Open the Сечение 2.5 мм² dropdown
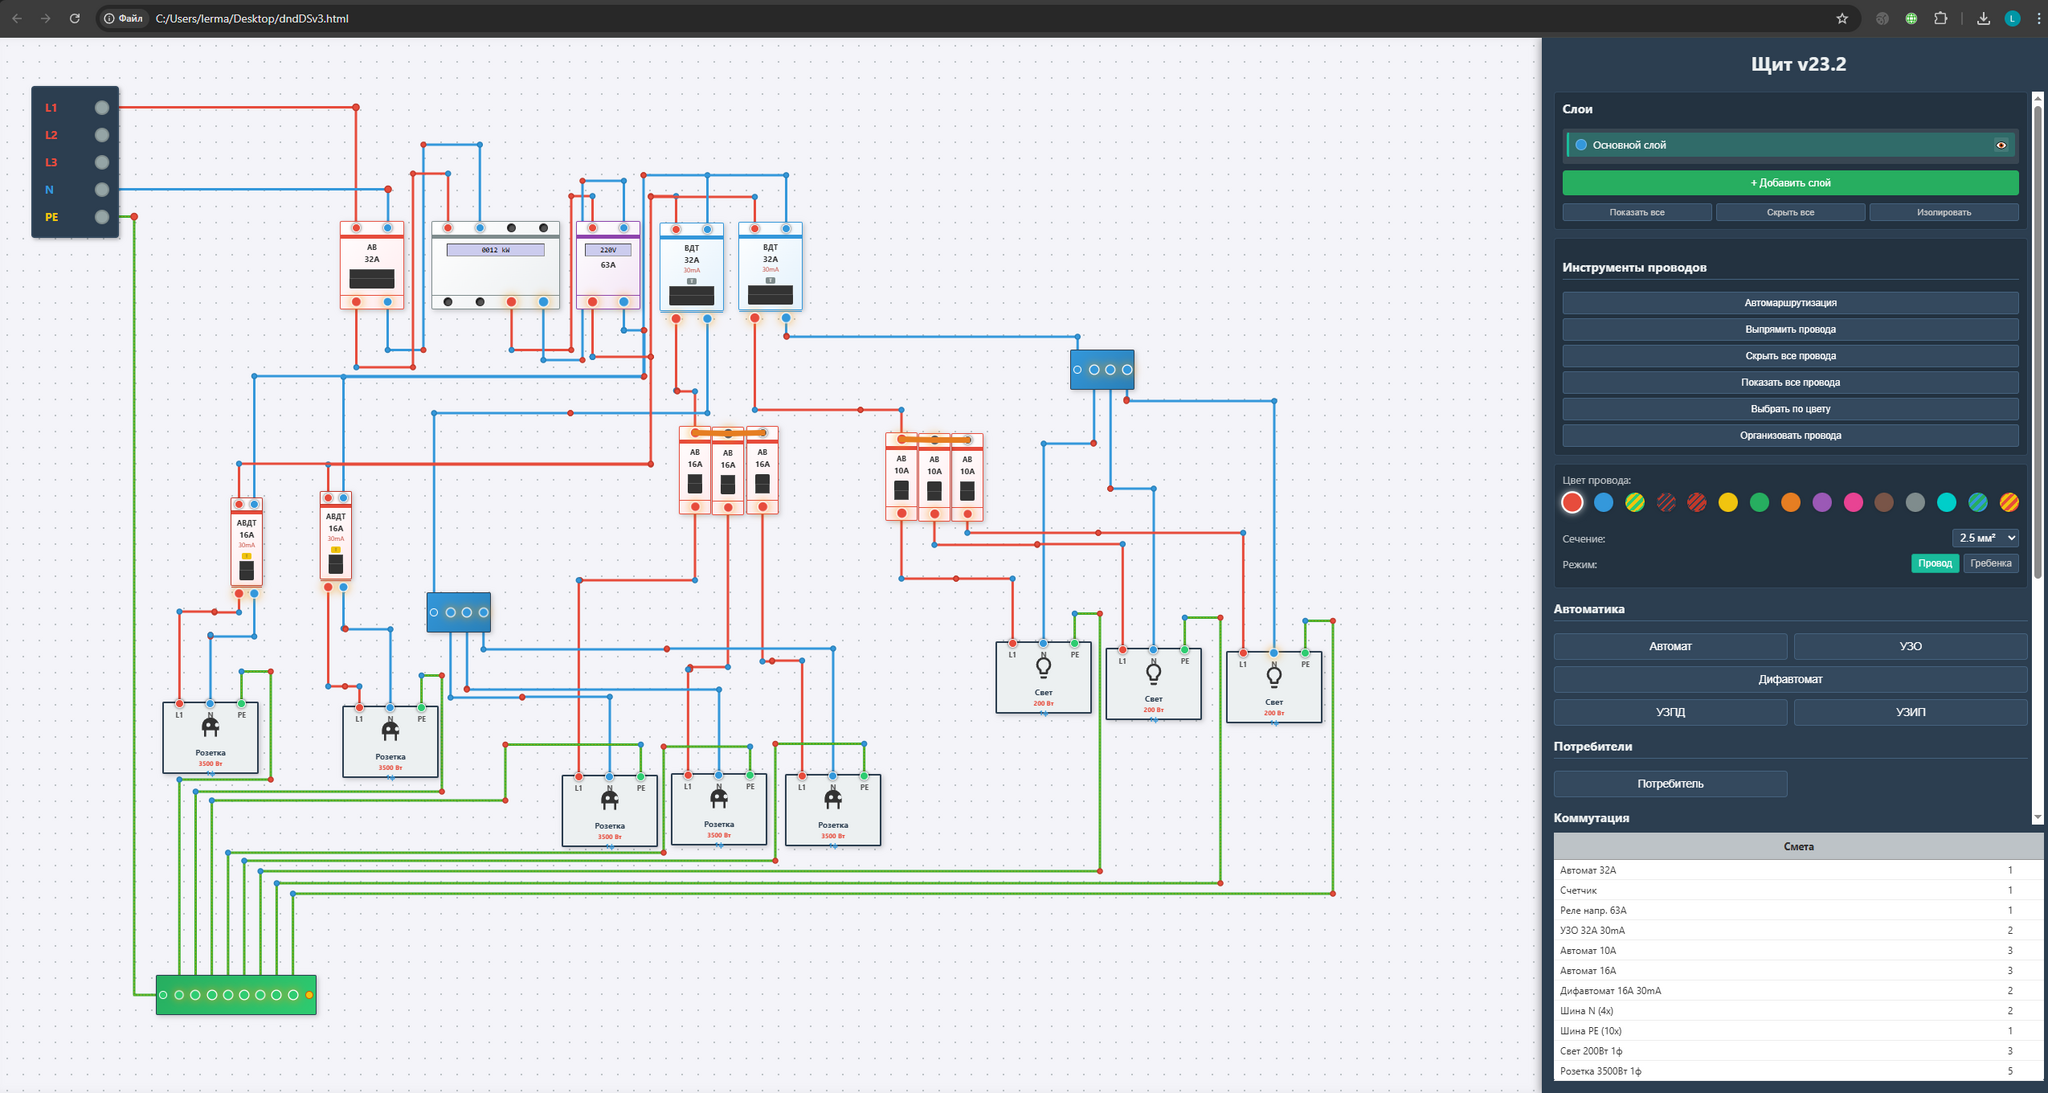2048x1093 pixels. (x=1985, y=538)
